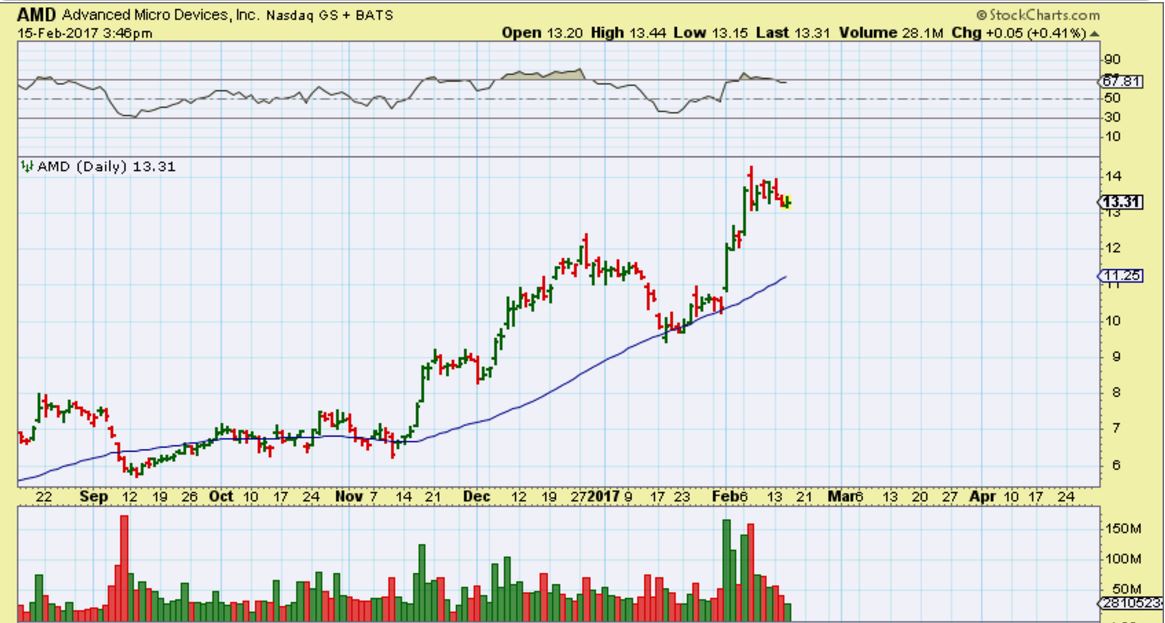Screen dimensions: 1165x623
Task: Click the AMD (Daily) 13.31 legend text
Action: (106, 166)
